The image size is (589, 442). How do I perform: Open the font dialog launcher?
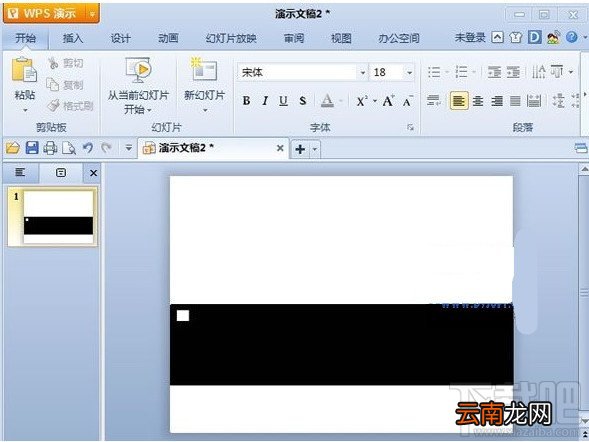410,128
